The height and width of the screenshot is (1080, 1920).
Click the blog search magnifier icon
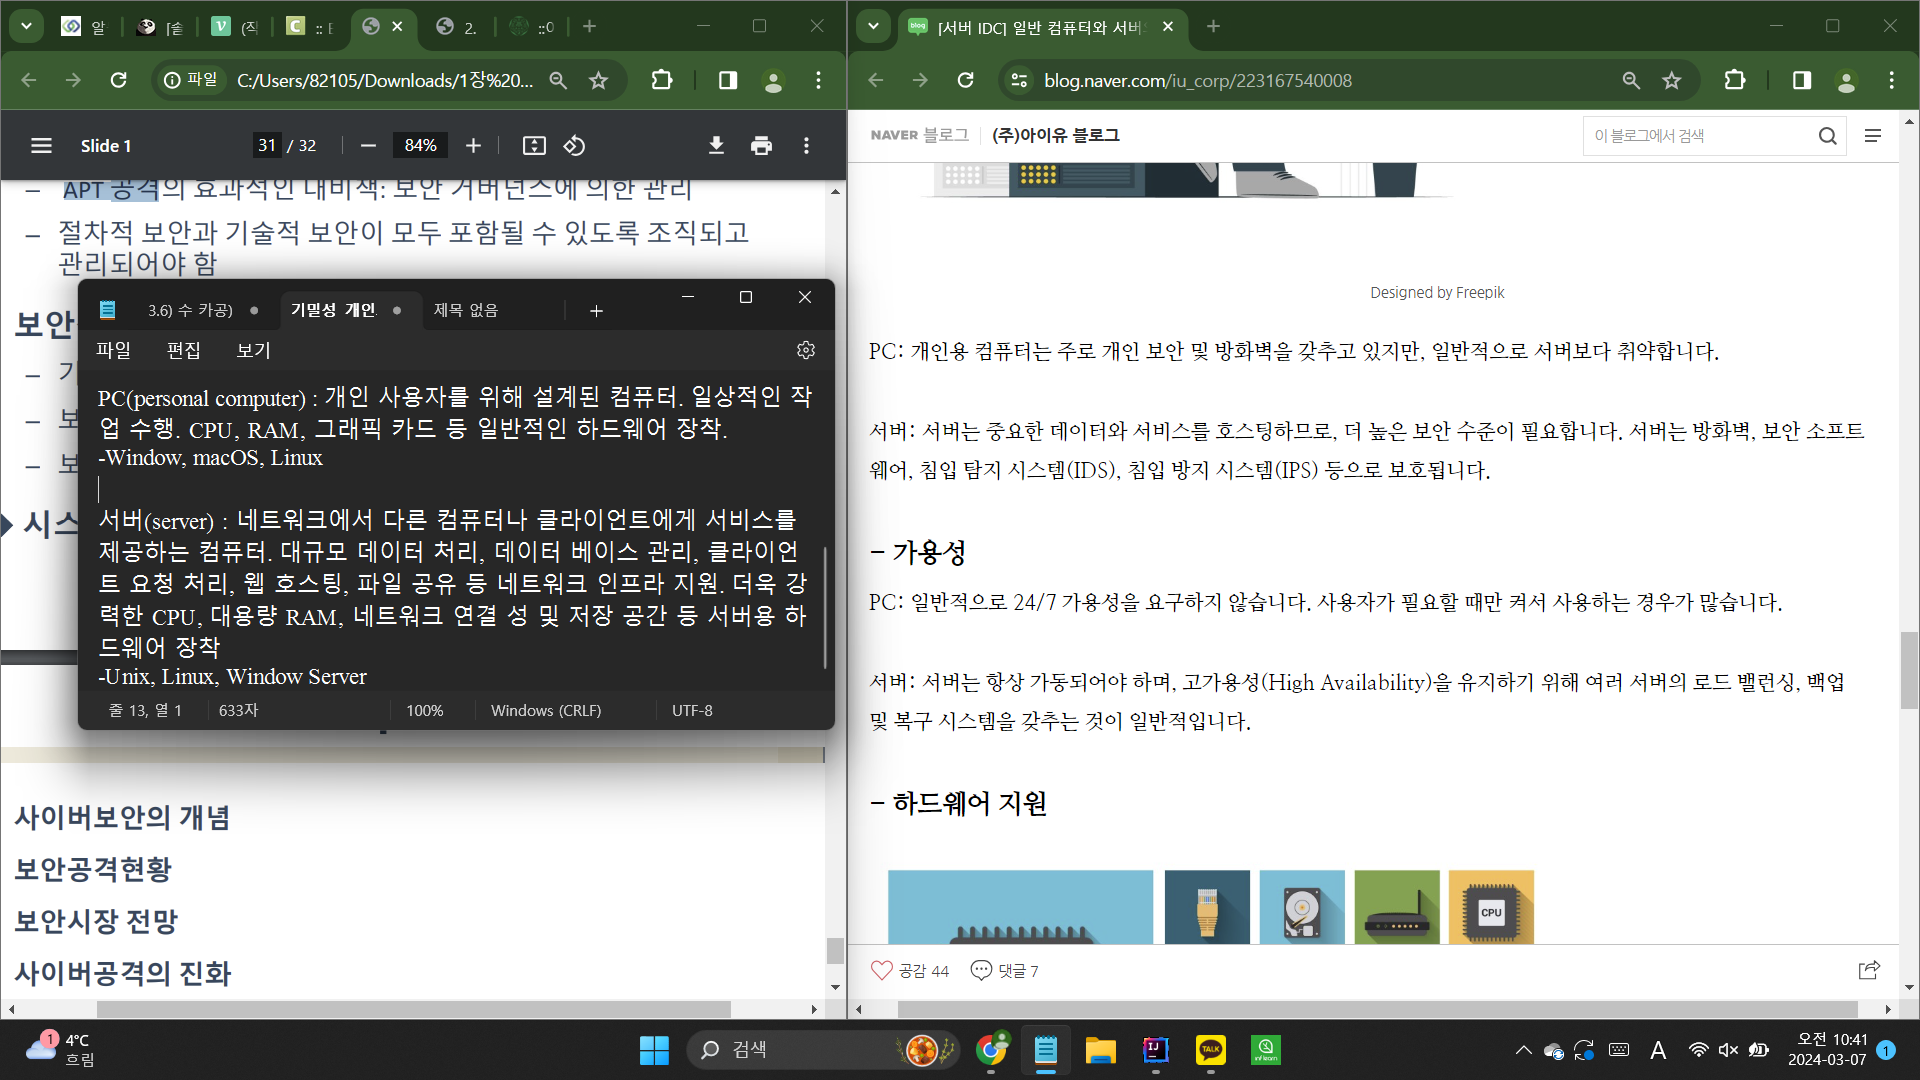[x=1827, y=136]
